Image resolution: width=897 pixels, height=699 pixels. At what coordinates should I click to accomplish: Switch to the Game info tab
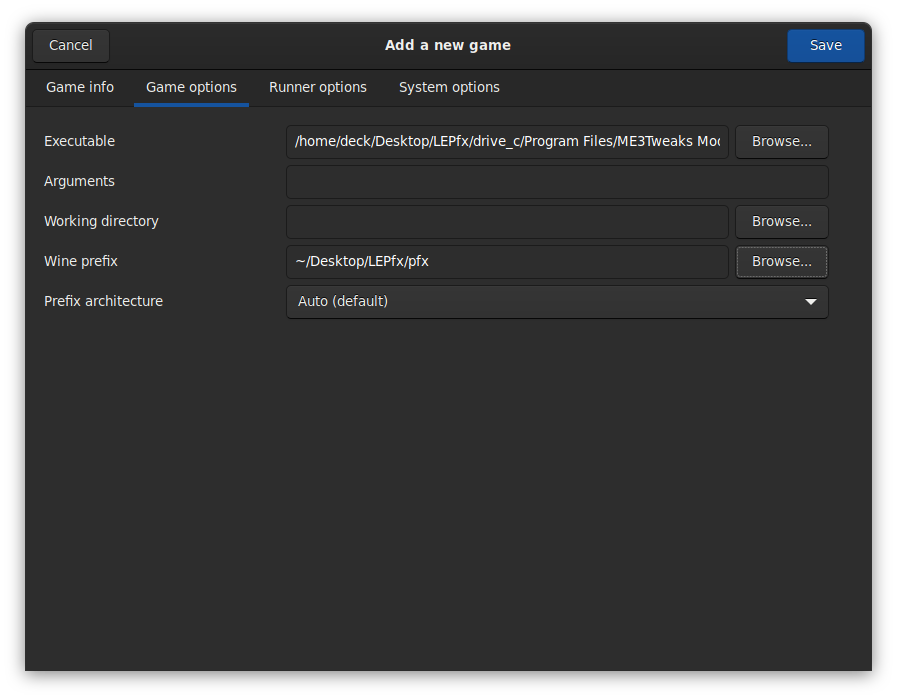click(80, 87)
